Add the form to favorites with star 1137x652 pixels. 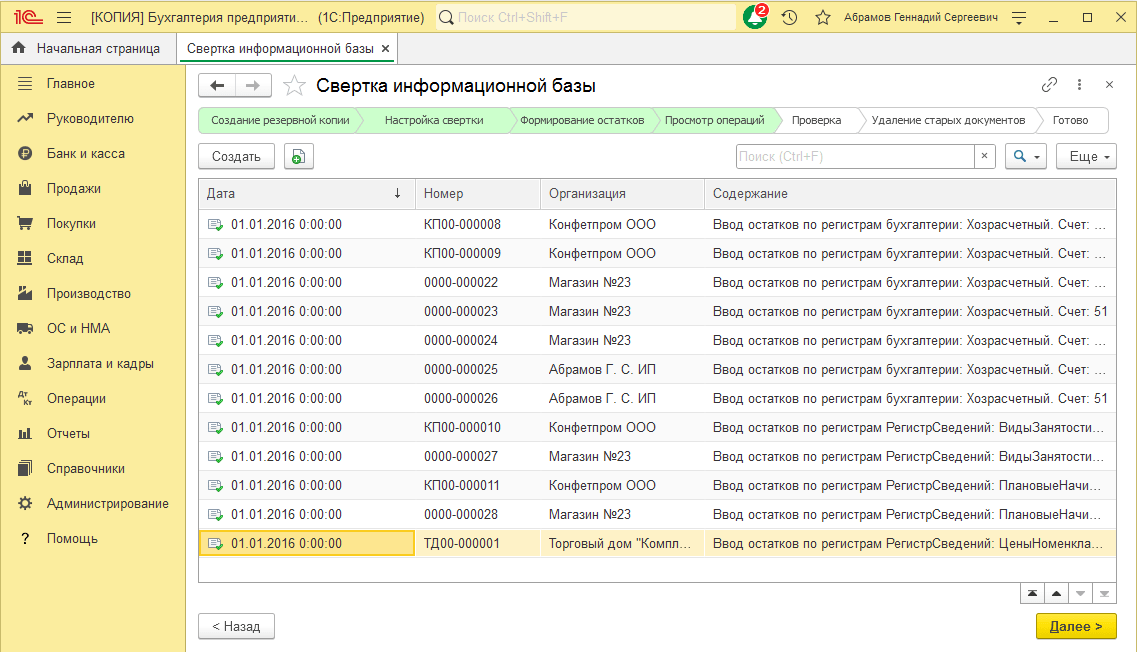point(294,86)
